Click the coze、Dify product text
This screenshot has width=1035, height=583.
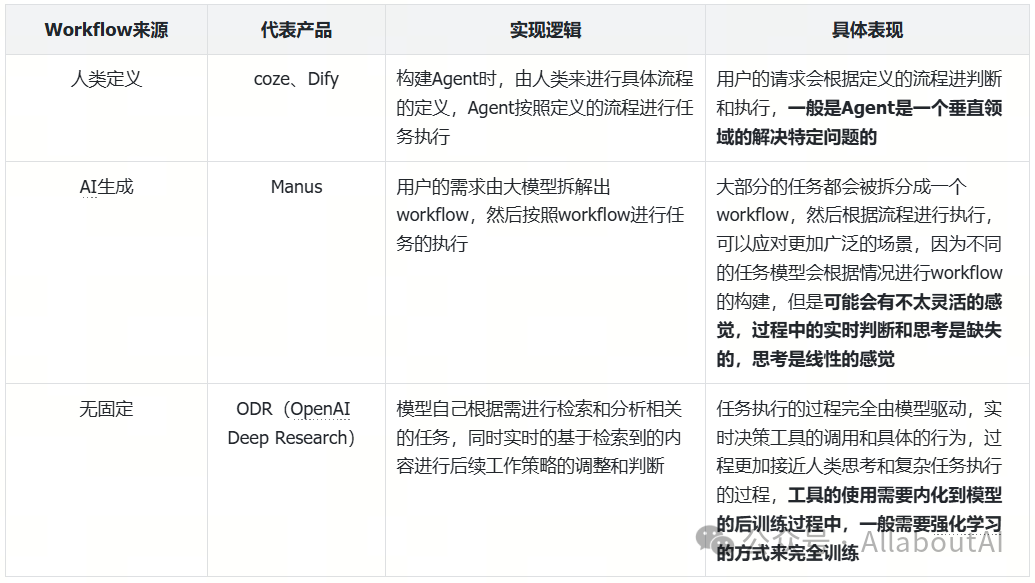[x=296, y=78]
